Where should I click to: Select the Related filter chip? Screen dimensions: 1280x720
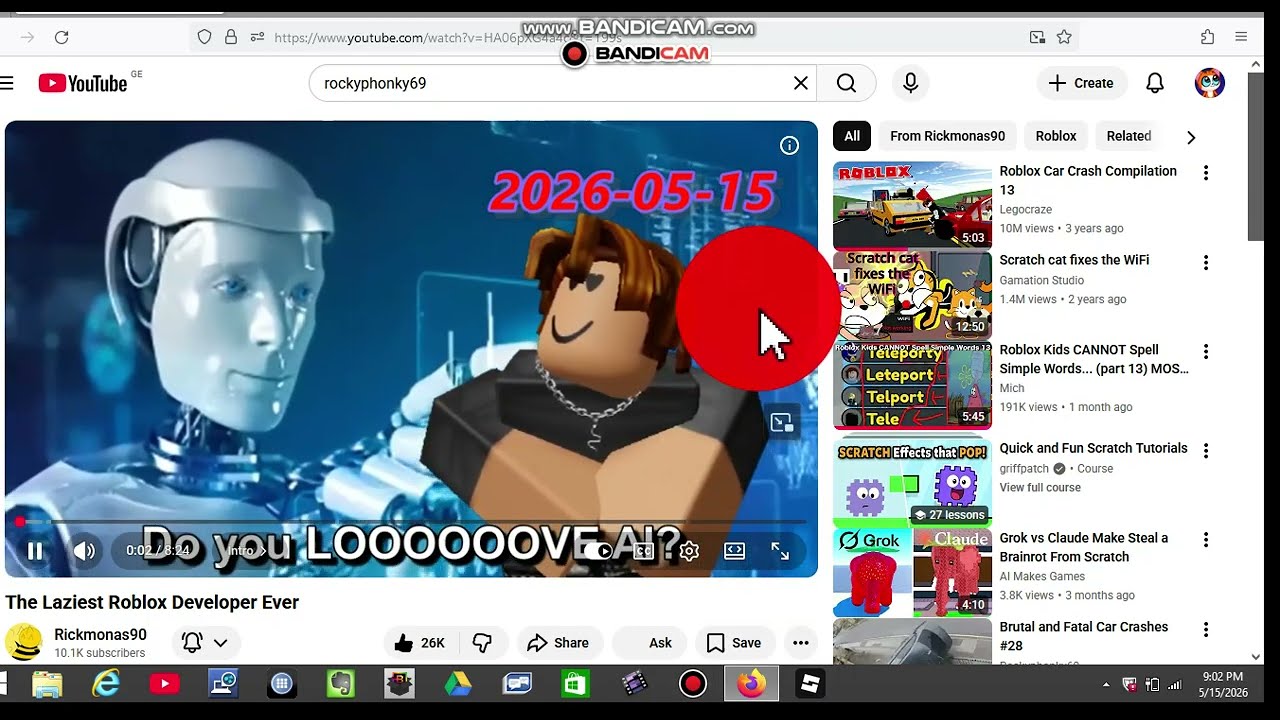(x=1129, y=136)
